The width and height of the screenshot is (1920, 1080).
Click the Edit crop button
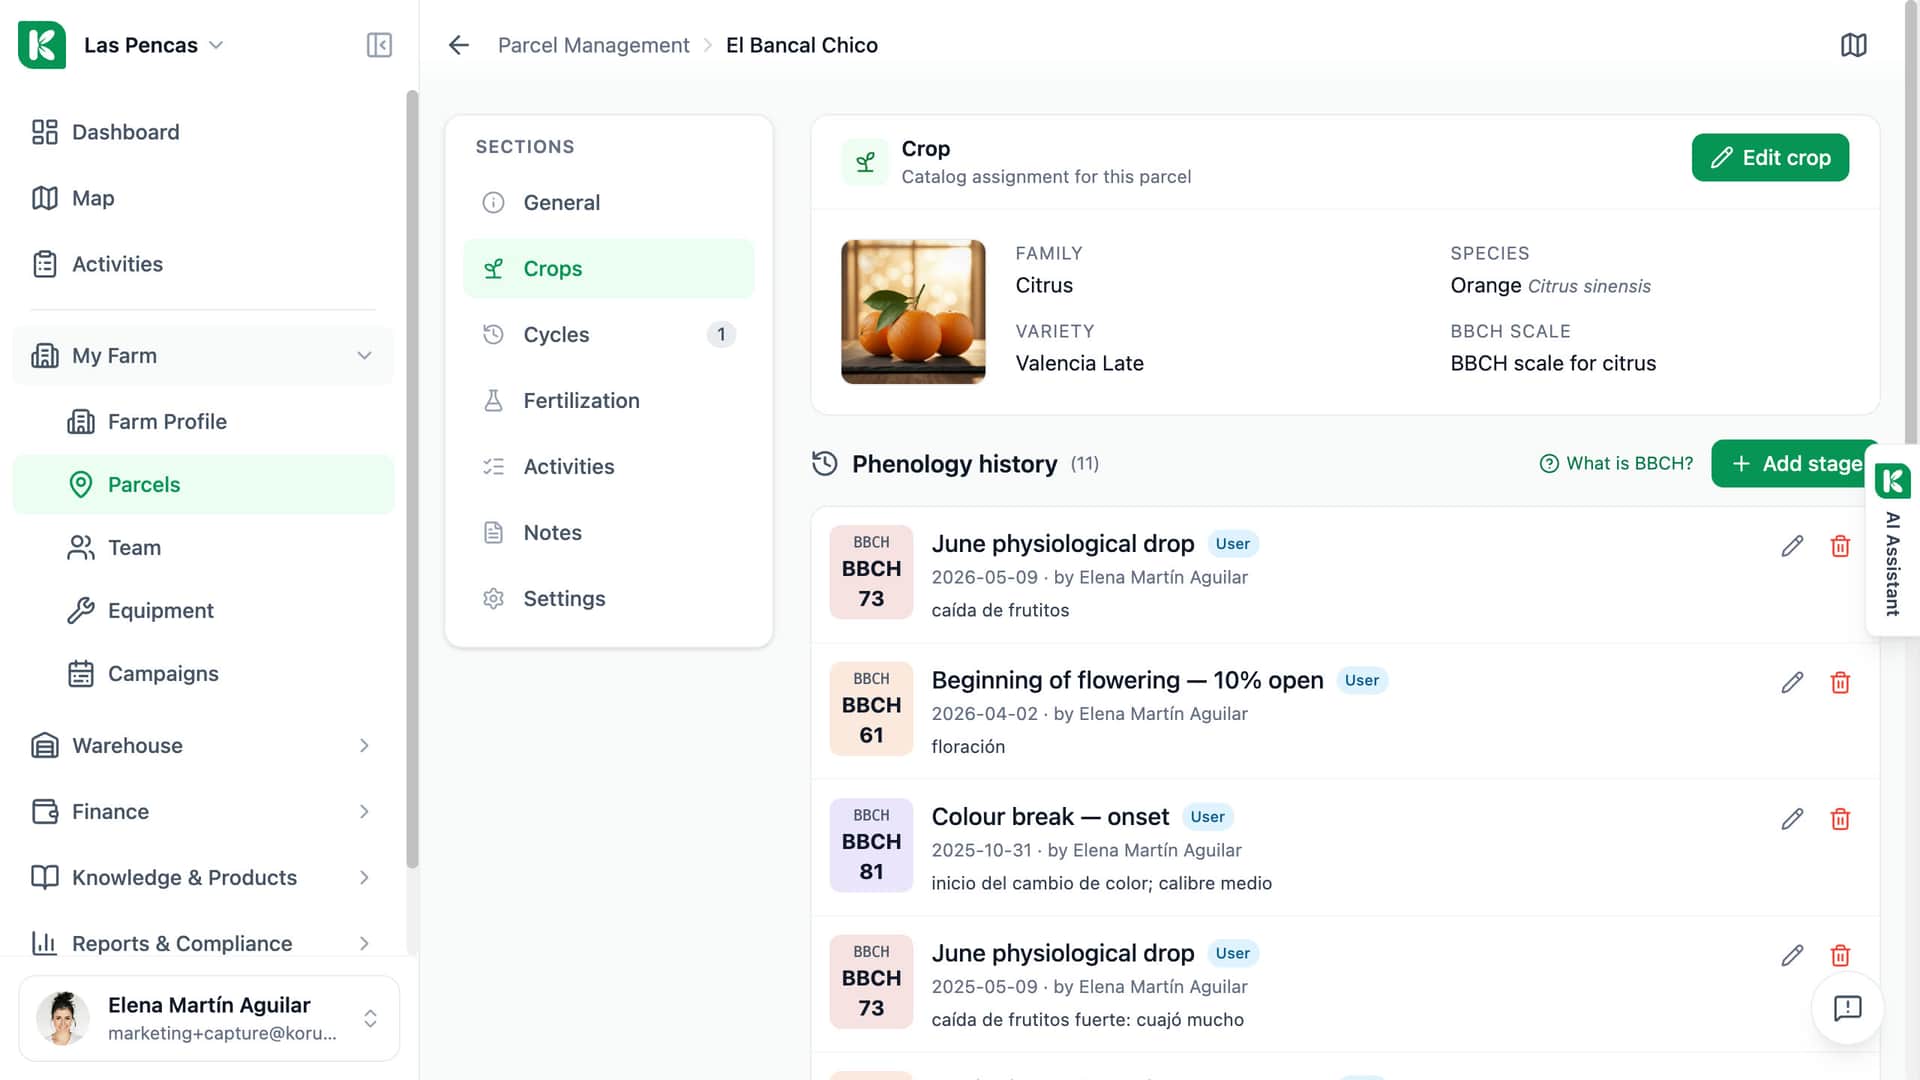pyautogui.click(x=1770, y=158)
